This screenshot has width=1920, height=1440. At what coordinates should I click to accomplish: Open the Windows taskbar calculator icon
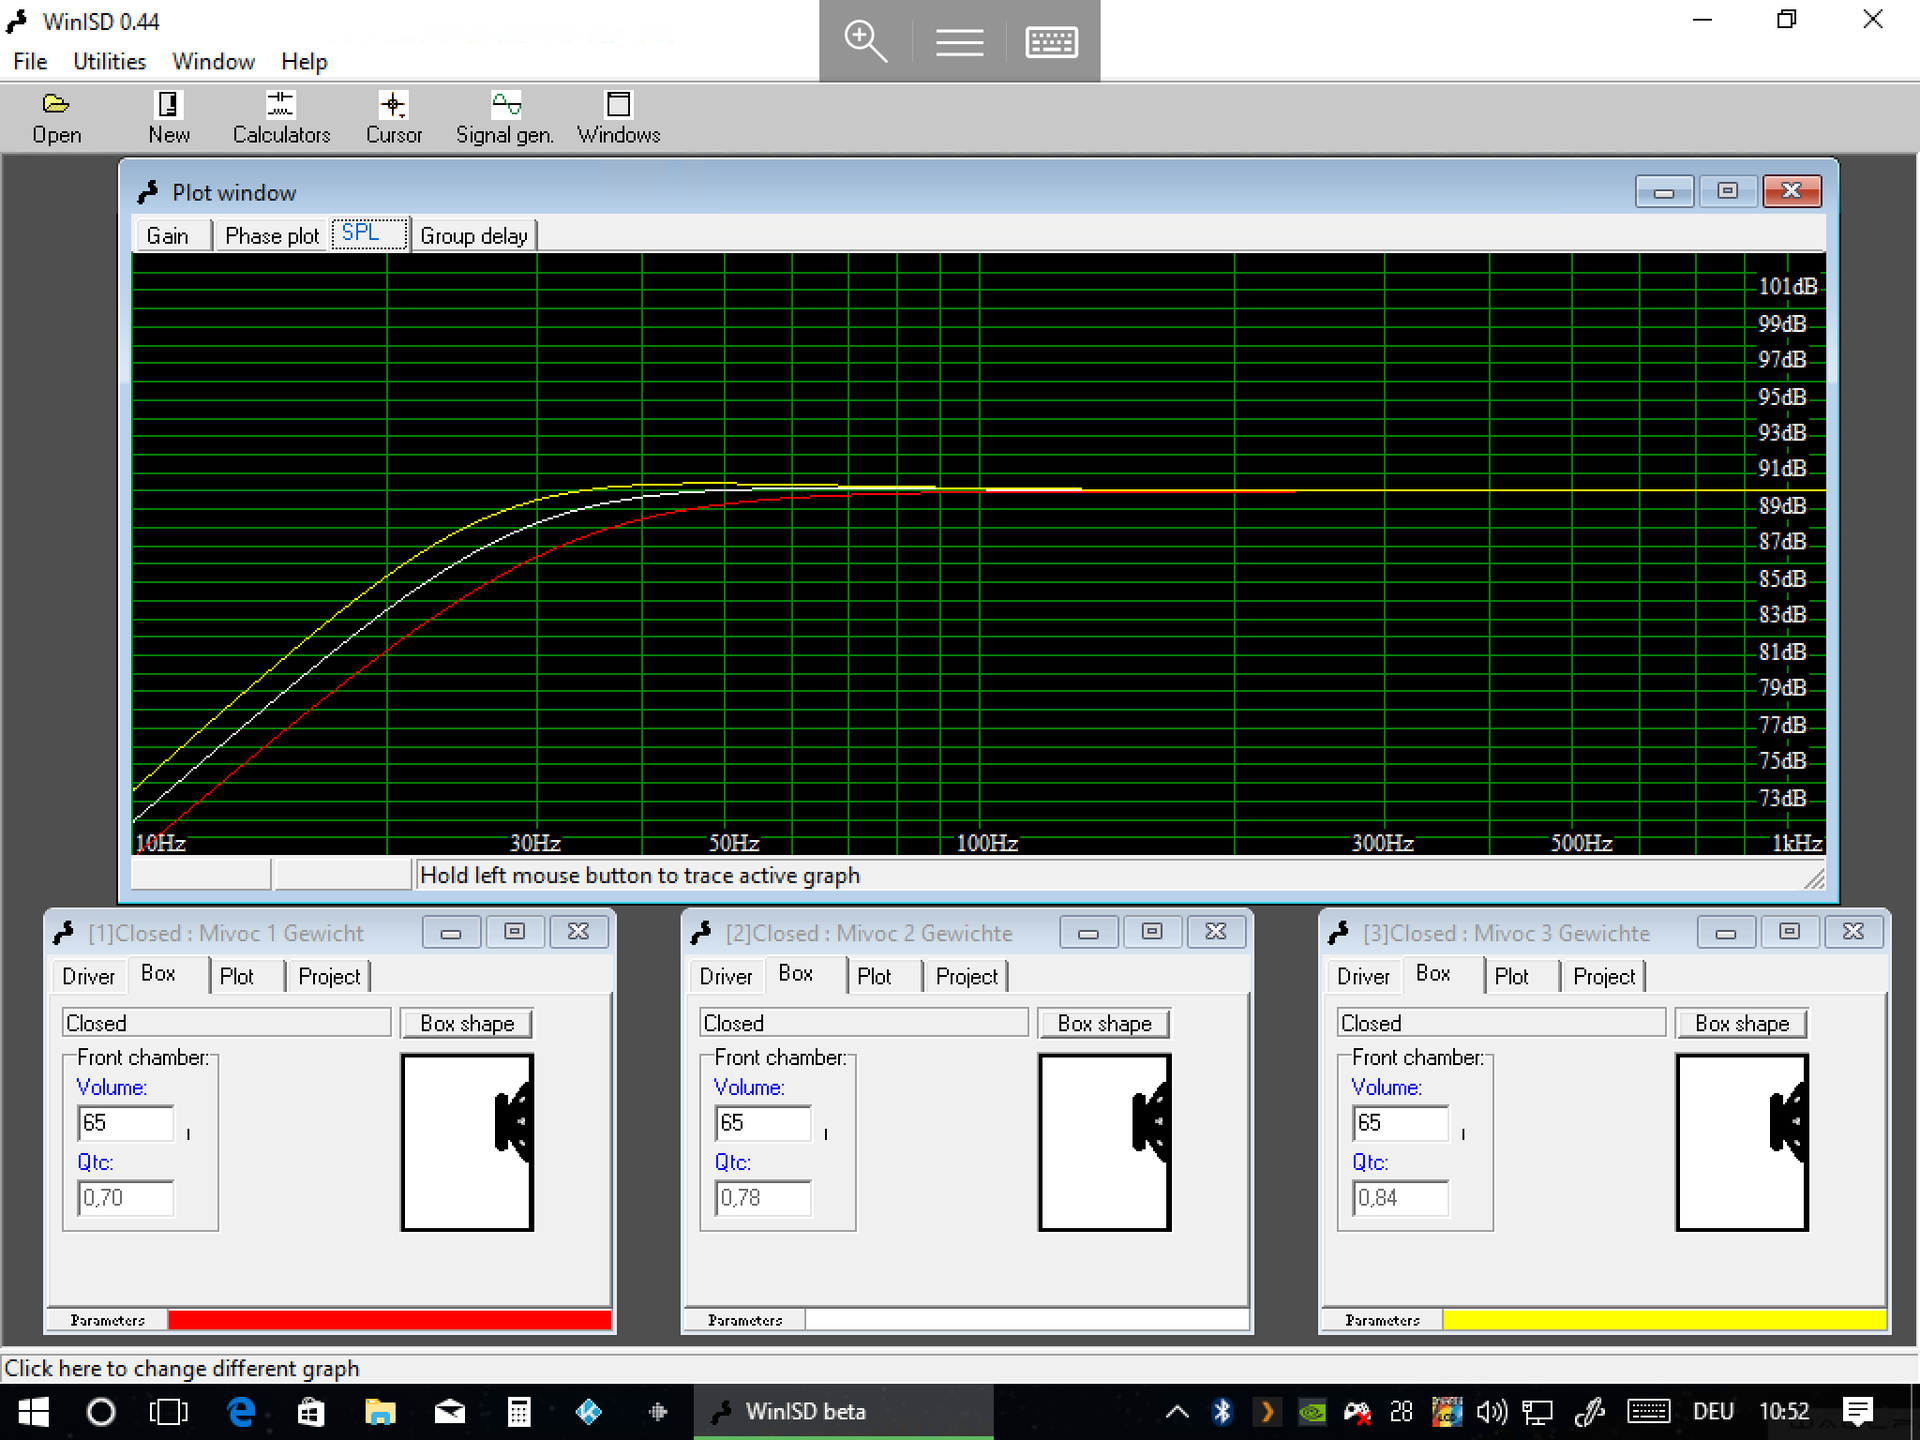(x=518, y=1412)
